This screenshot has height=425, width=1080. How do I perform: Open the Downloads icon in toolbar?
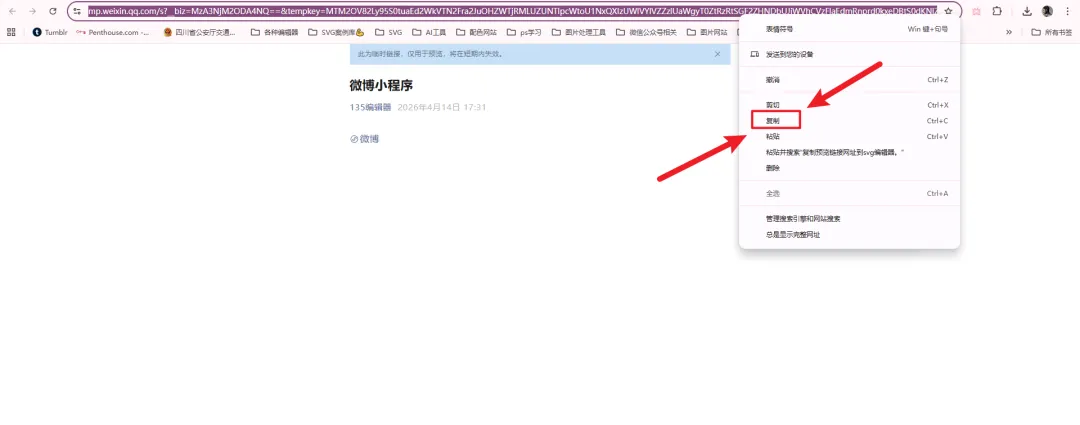(1027, 11)
